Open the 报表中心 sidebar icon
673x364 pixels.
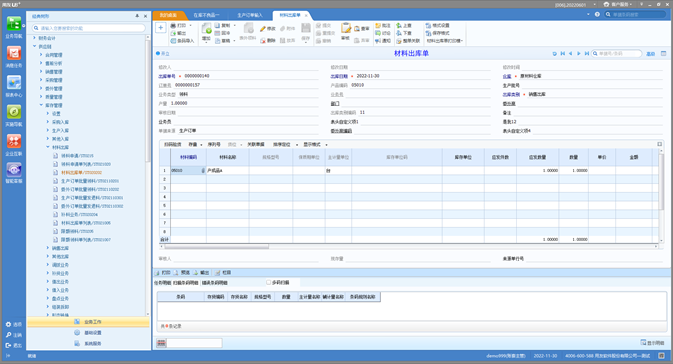coord(14,82)
